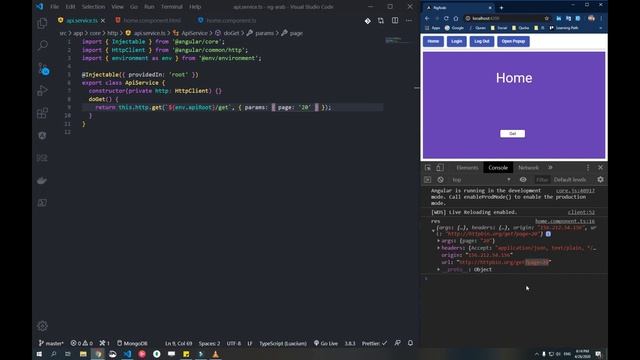Open the Google bookmark
This screenshot has height=360, width=640.
coord(454,28)
